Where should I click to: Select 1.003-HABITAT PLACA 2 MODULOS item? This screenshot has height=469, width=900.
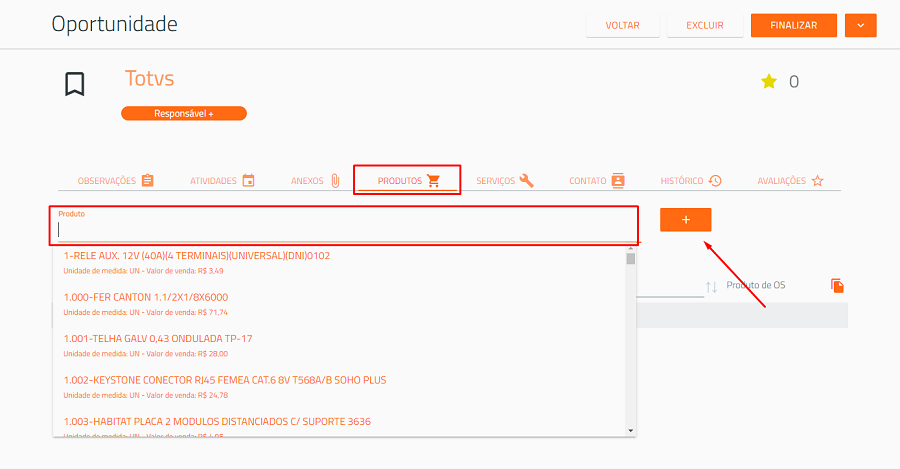(x=339, y=425)
